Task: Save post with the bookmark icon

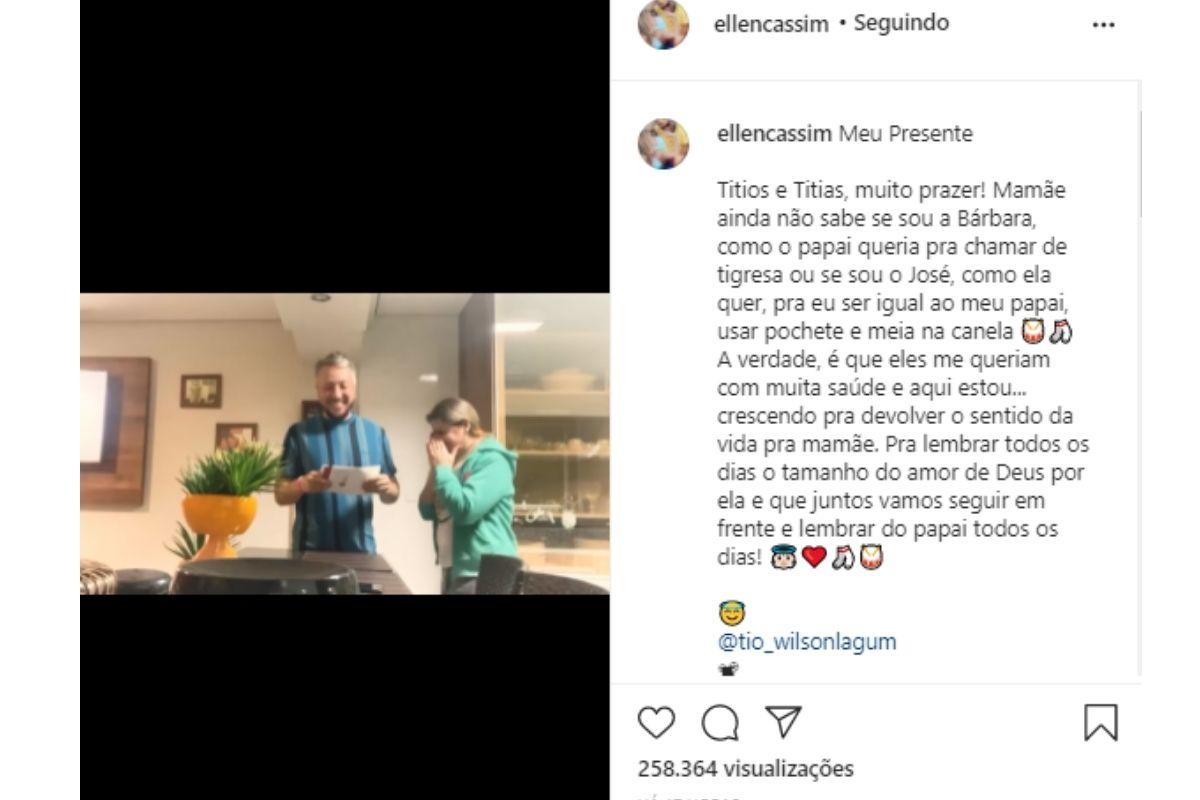Action: click(x=1101, y=722)
